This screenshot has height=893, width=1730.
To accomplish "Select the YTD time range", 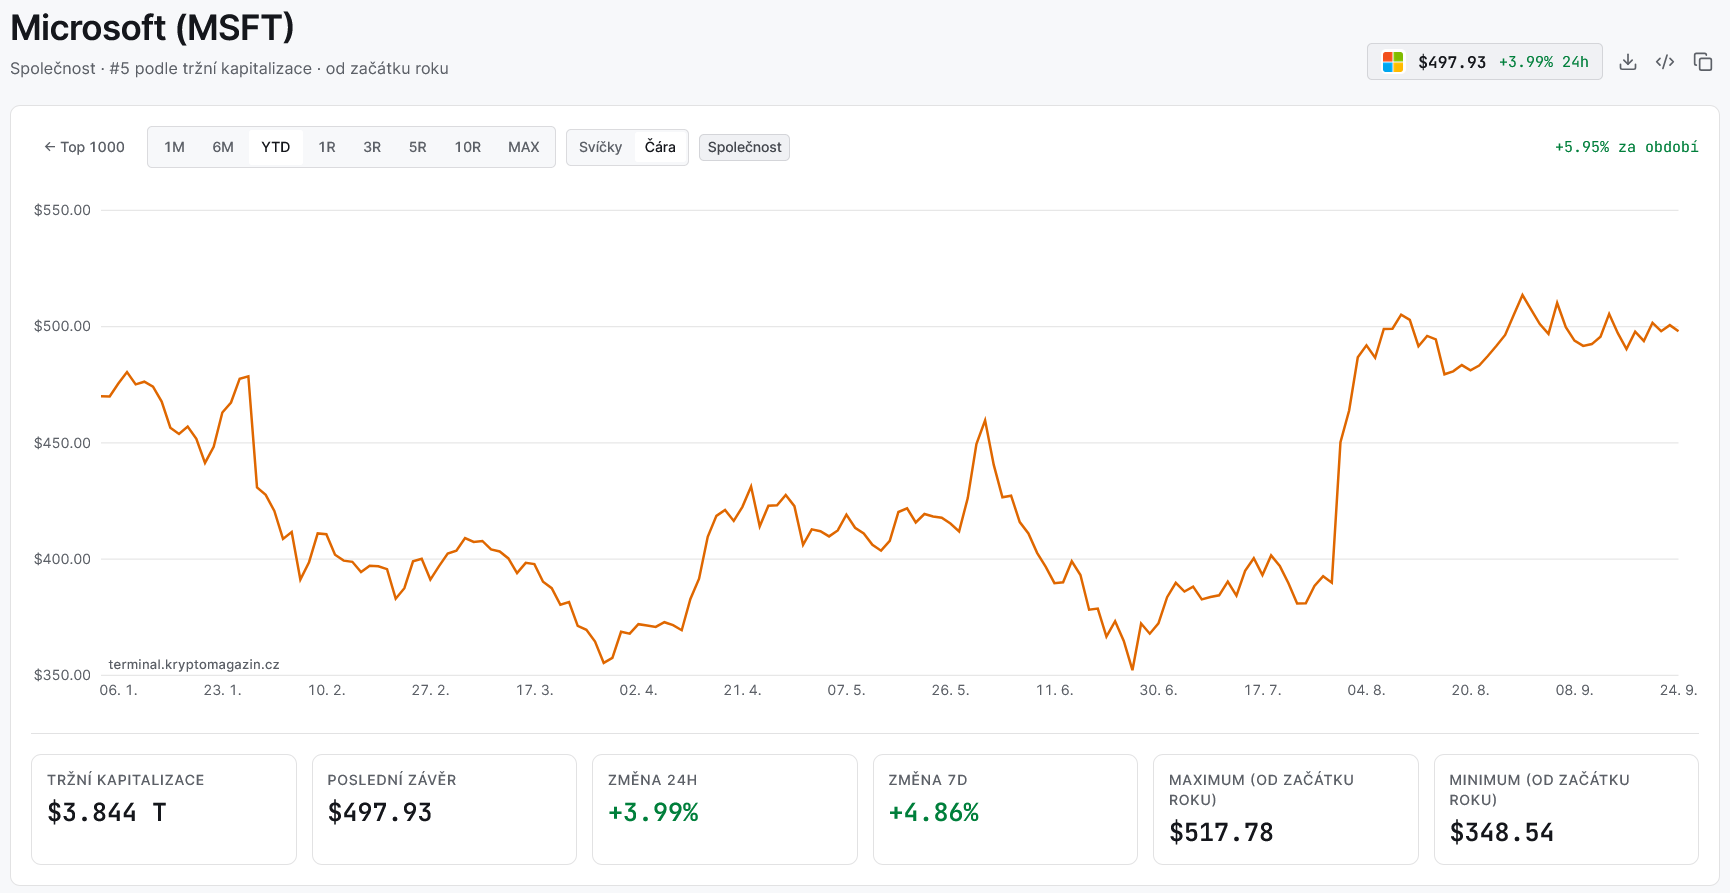I will (x=276, y=147).
